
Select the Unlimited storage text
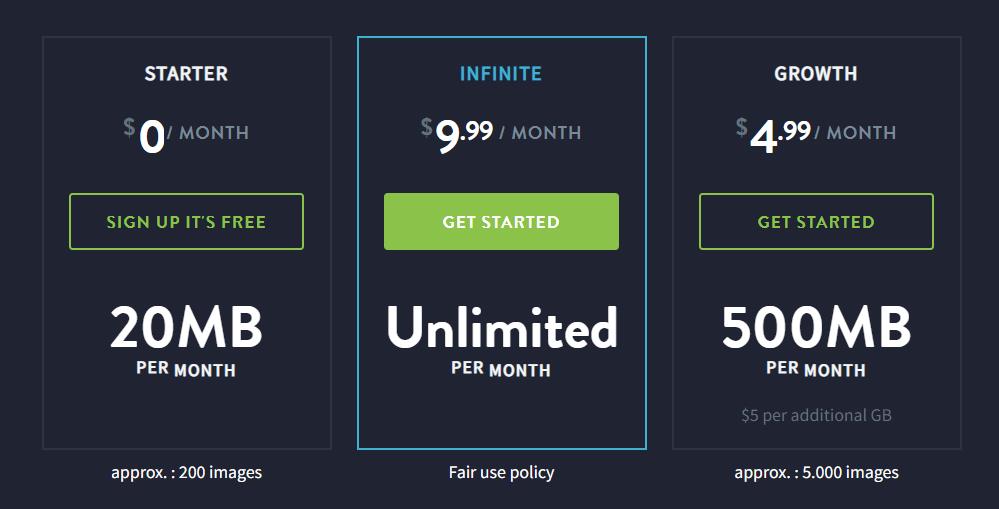click(501, 327)
